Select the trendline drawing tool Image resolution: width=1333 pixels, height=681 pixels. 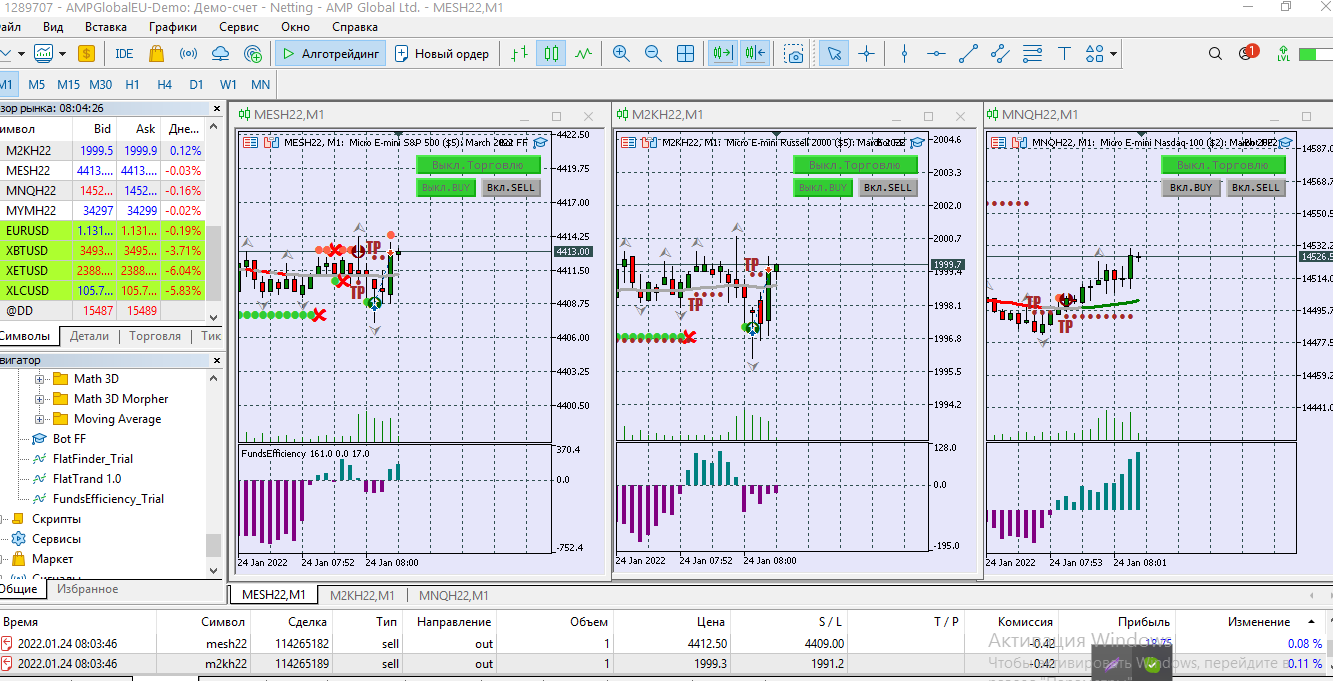(968, 54)
